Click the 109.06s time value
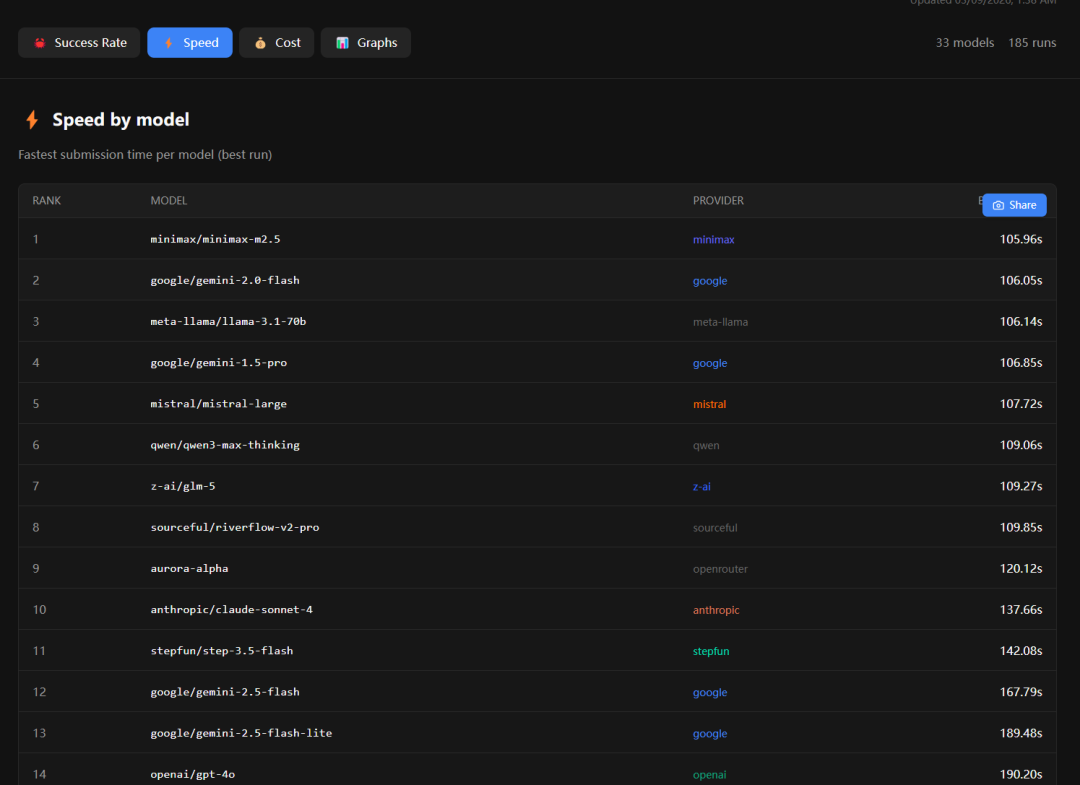 (x=1021, y=445)
